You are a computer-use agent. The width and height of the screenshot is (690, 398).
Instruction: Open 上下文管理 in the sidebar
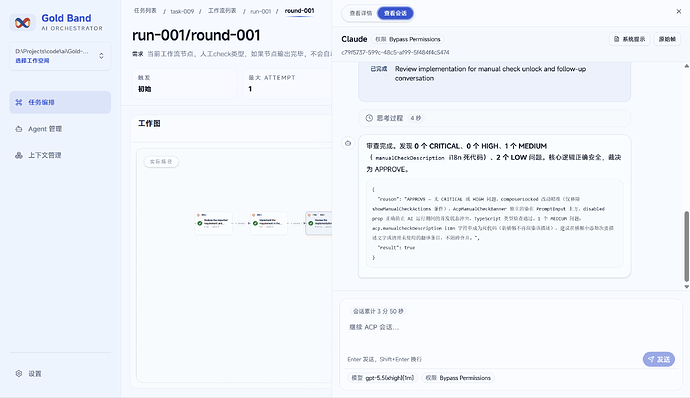(60, 155)
